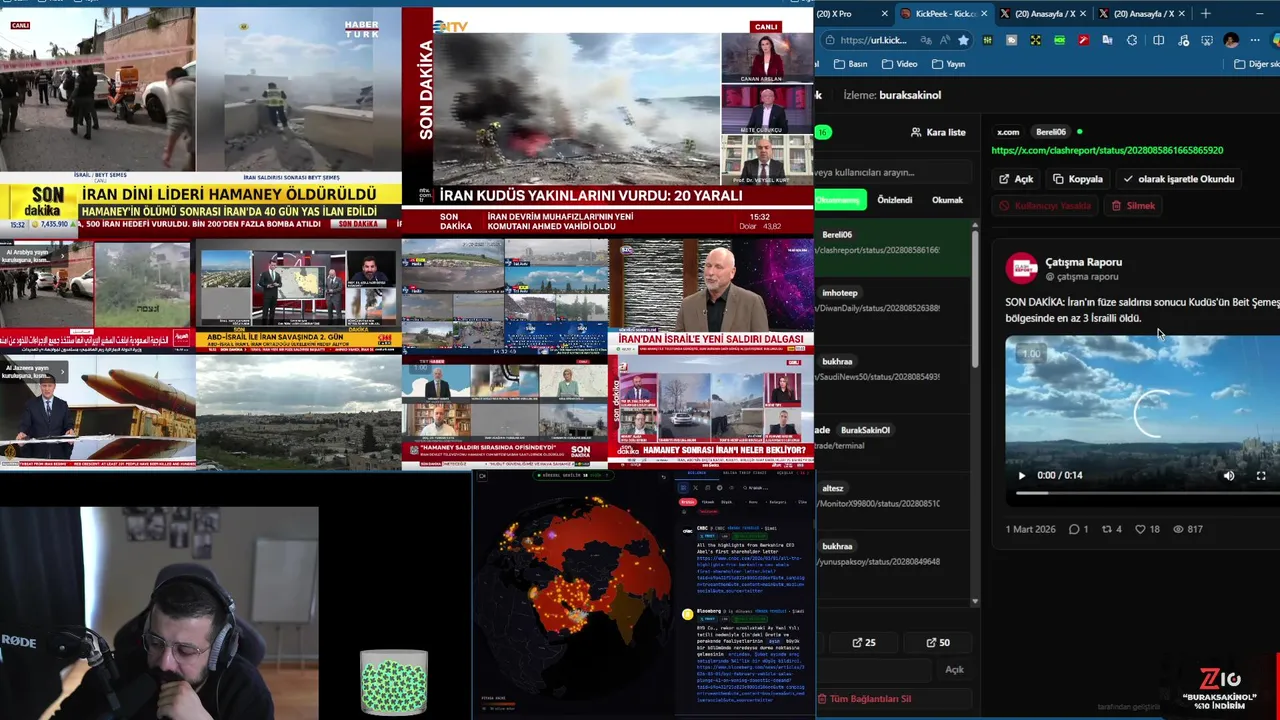This screenshot has width=1280, height=720.
Task: Click the NTV live stream tile
Action: [x=608, y=120]
